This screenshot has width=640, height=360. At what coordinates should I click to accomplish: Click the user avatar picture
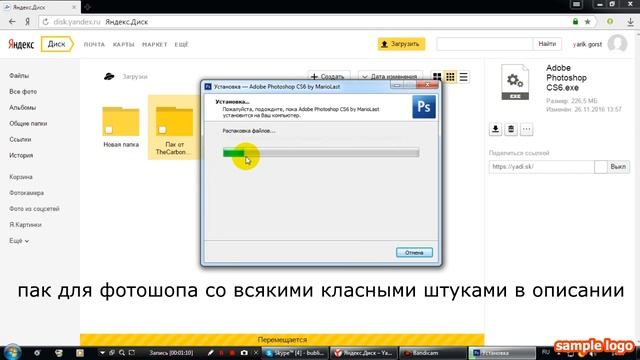coord(617,43)
